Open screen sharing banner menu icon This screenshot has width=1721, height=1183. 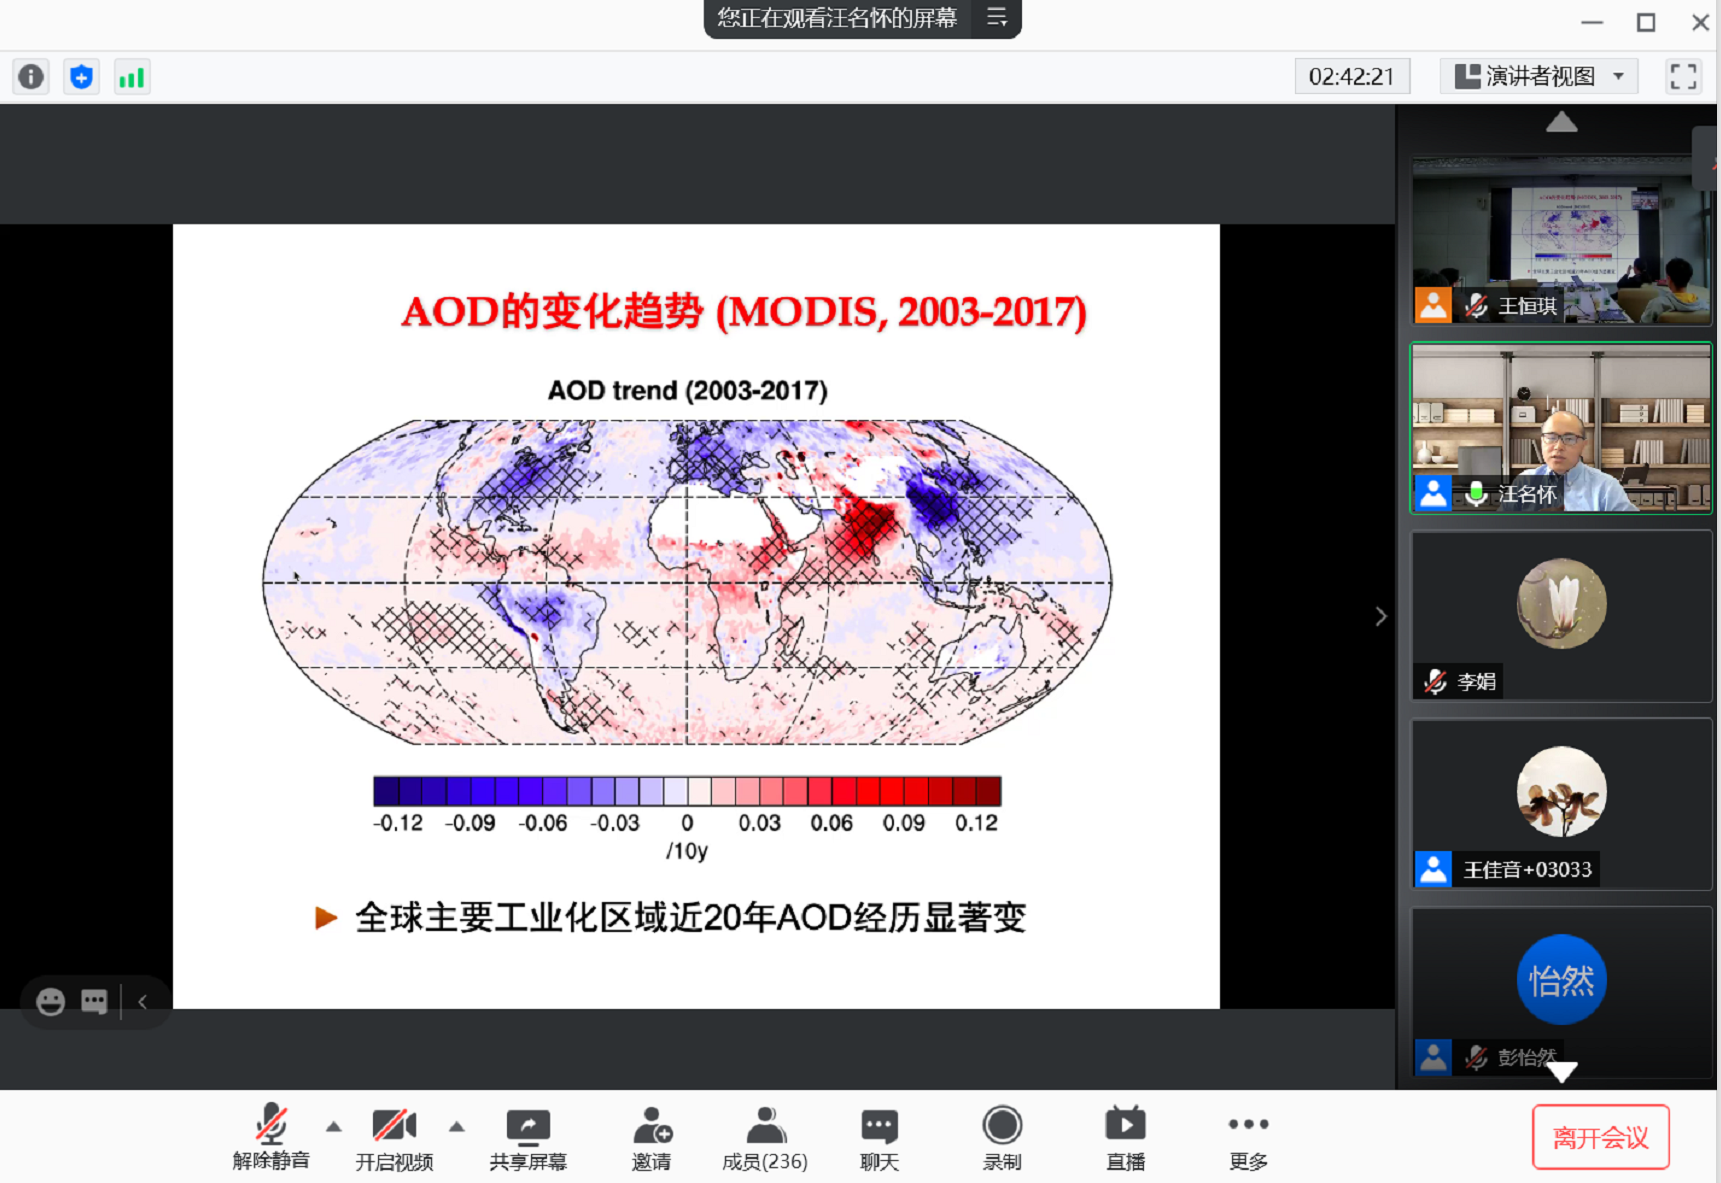[x=997, y=18]
